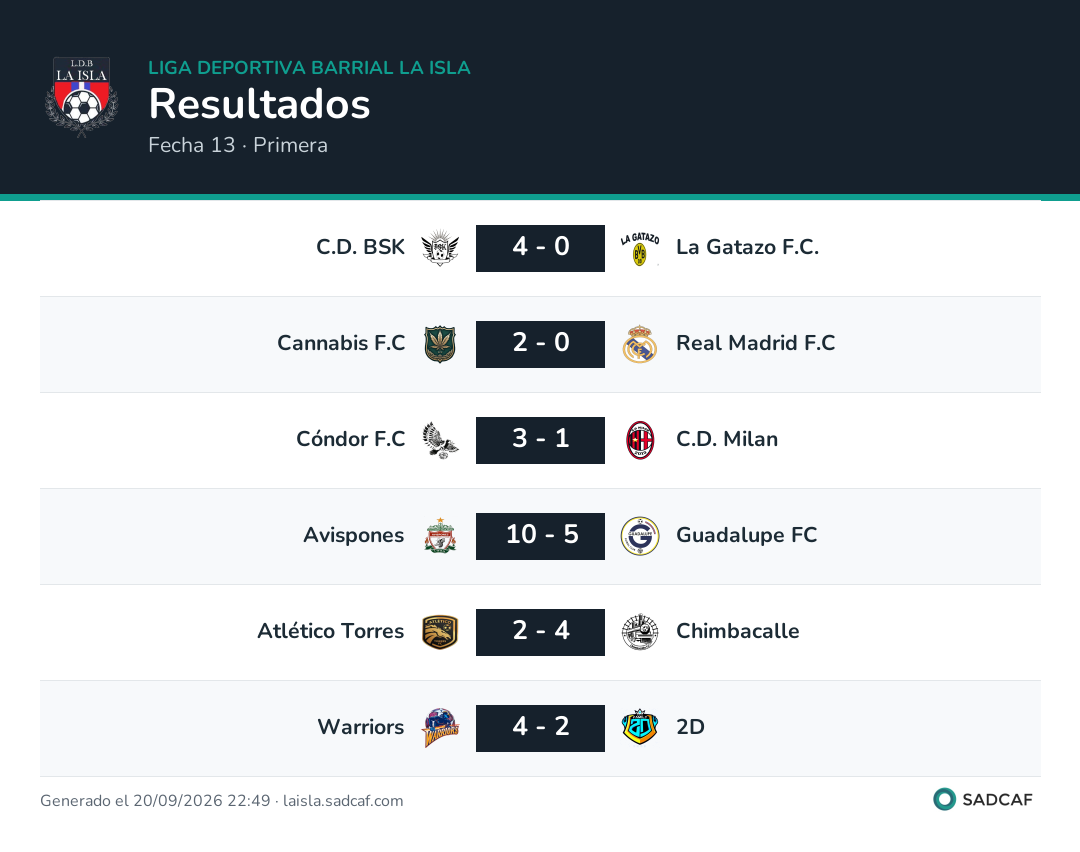
Task: Click the Chimbacalle team emblem
Action: tap(640, 632)
